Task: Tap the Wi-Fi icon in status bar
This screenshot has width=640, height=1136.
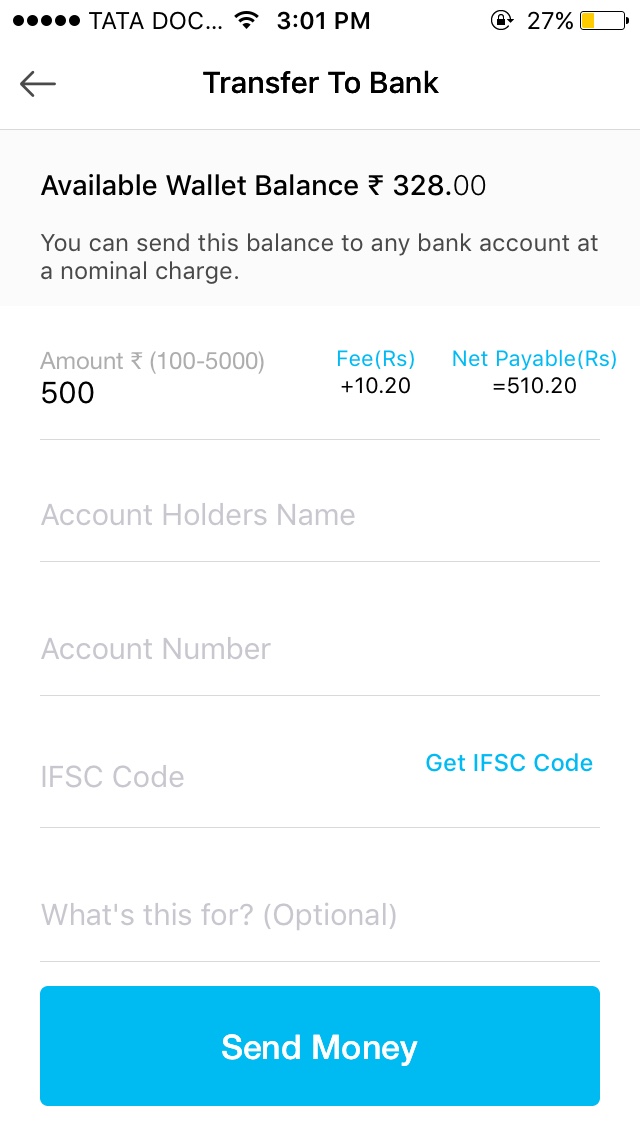Action: [244, 20]
